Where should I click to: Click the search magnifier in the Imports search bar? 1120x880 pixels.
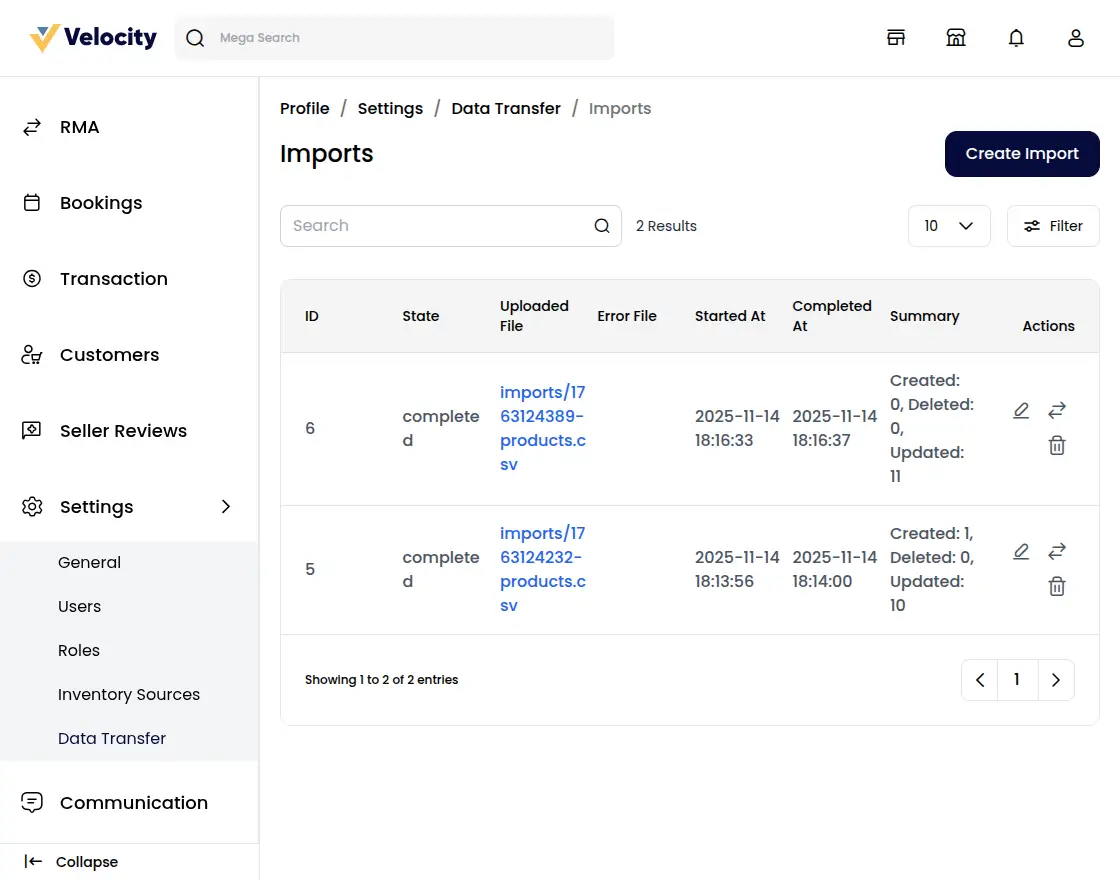click(x=602, y=226)
